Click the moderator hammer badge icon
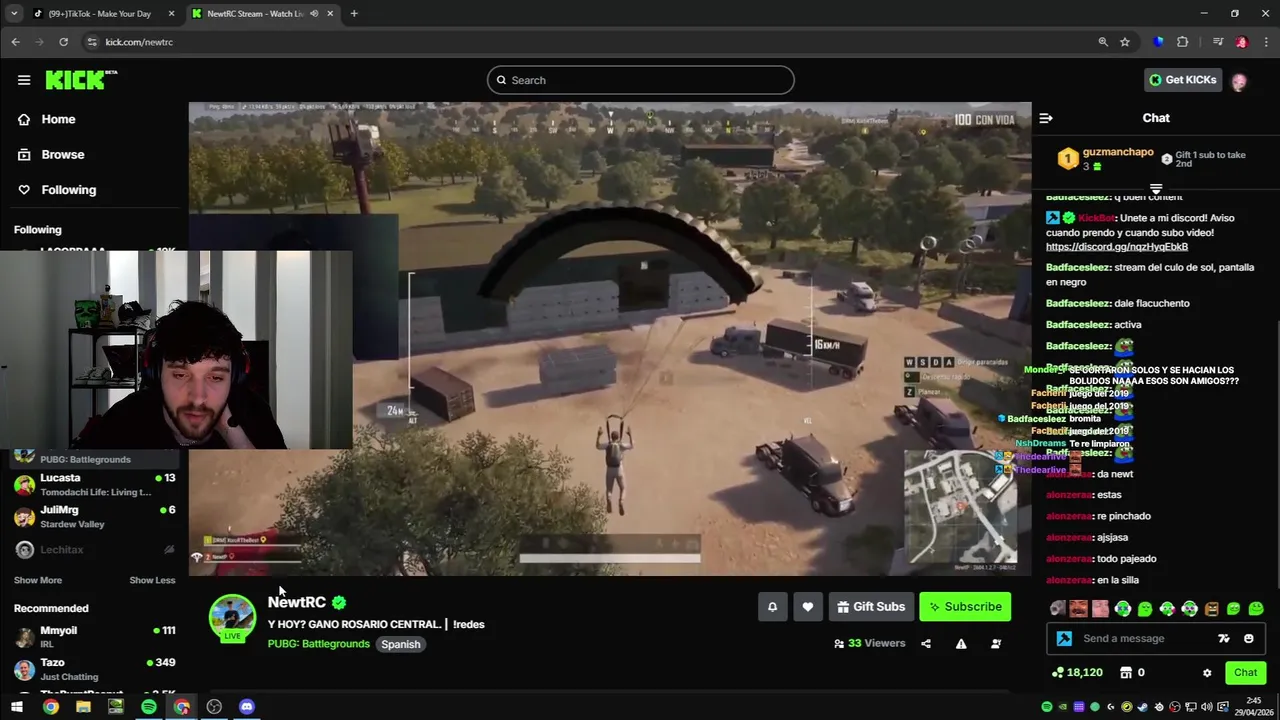This screenshot has width=1280, height=720. [x=1064, y=638]
